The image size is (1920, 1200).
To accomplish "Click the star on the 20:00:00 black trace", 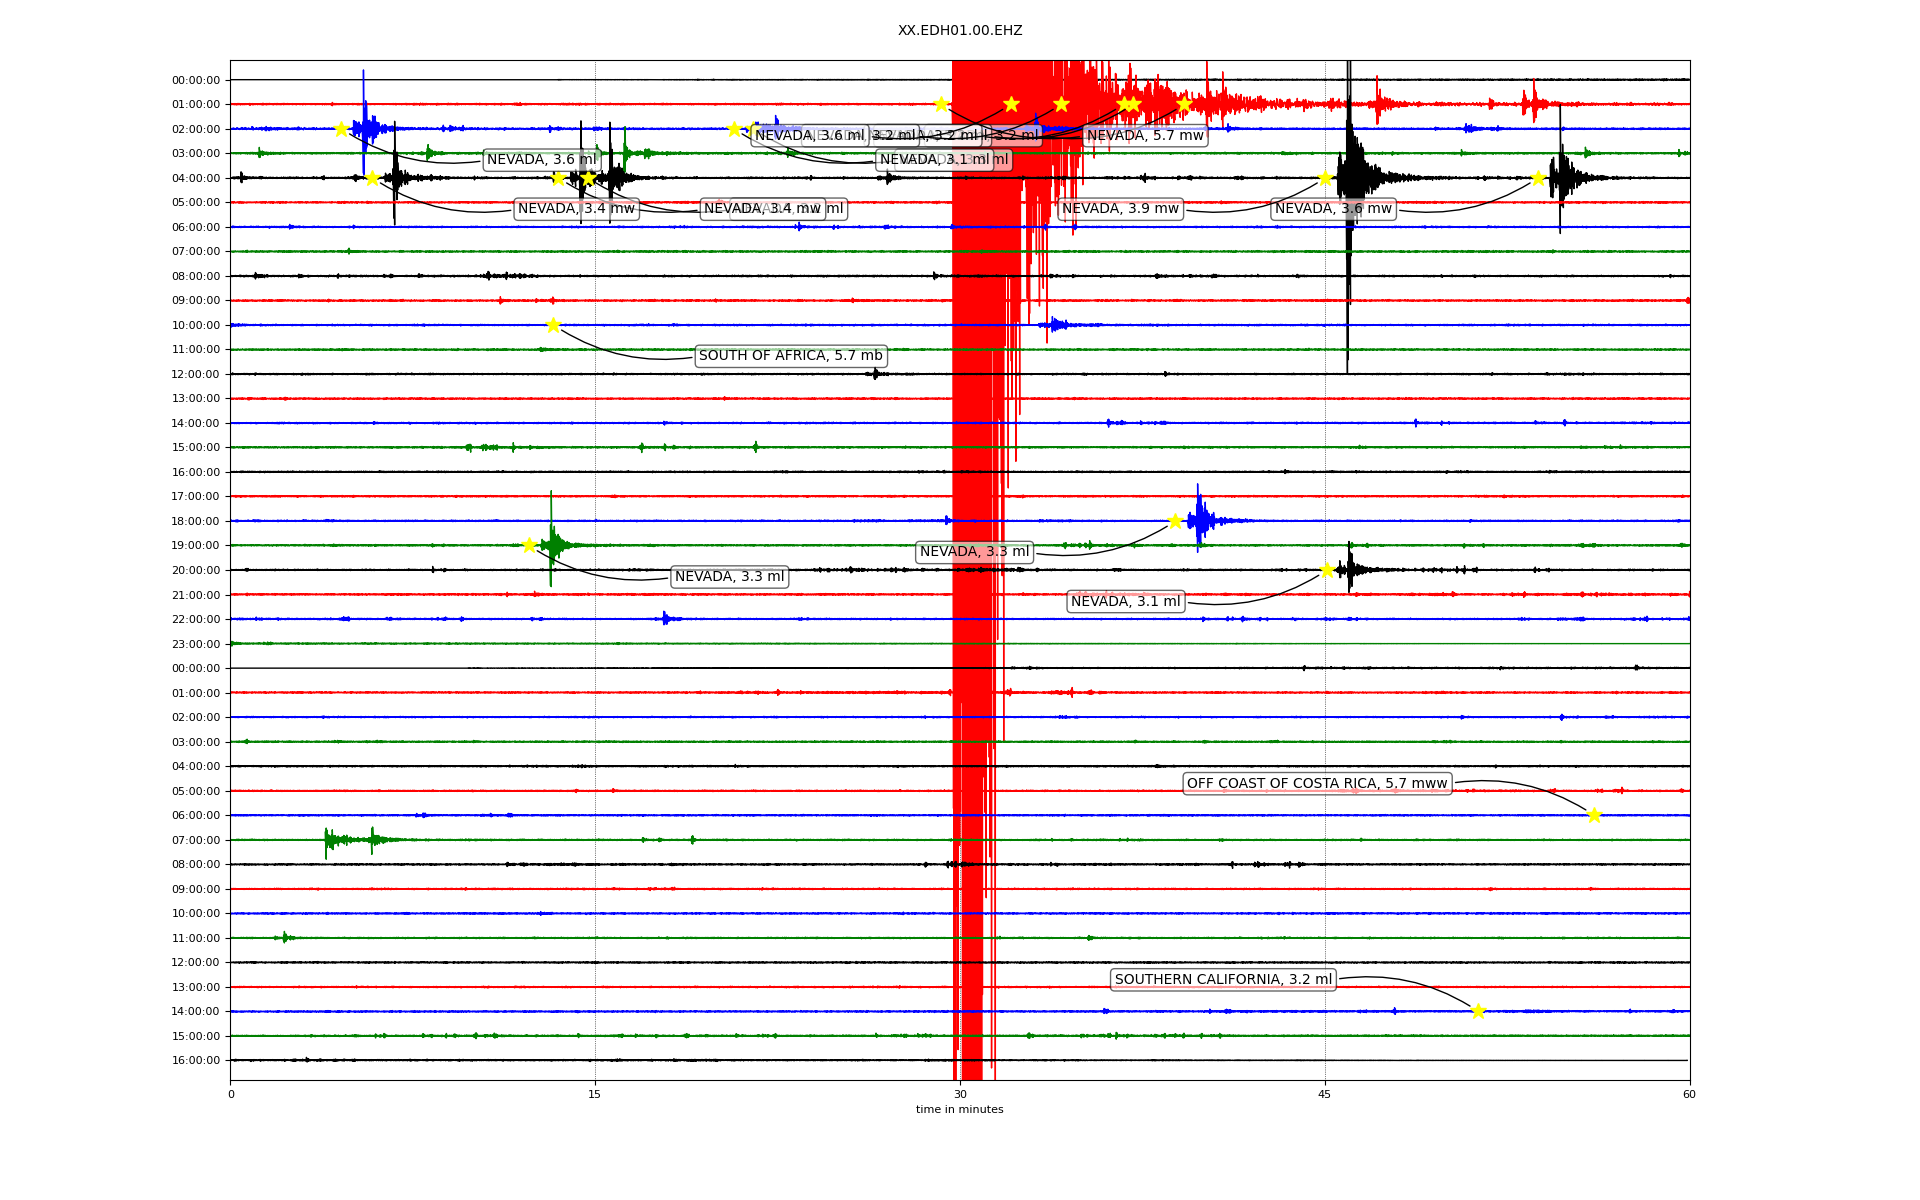I will tap(1327, 570).
